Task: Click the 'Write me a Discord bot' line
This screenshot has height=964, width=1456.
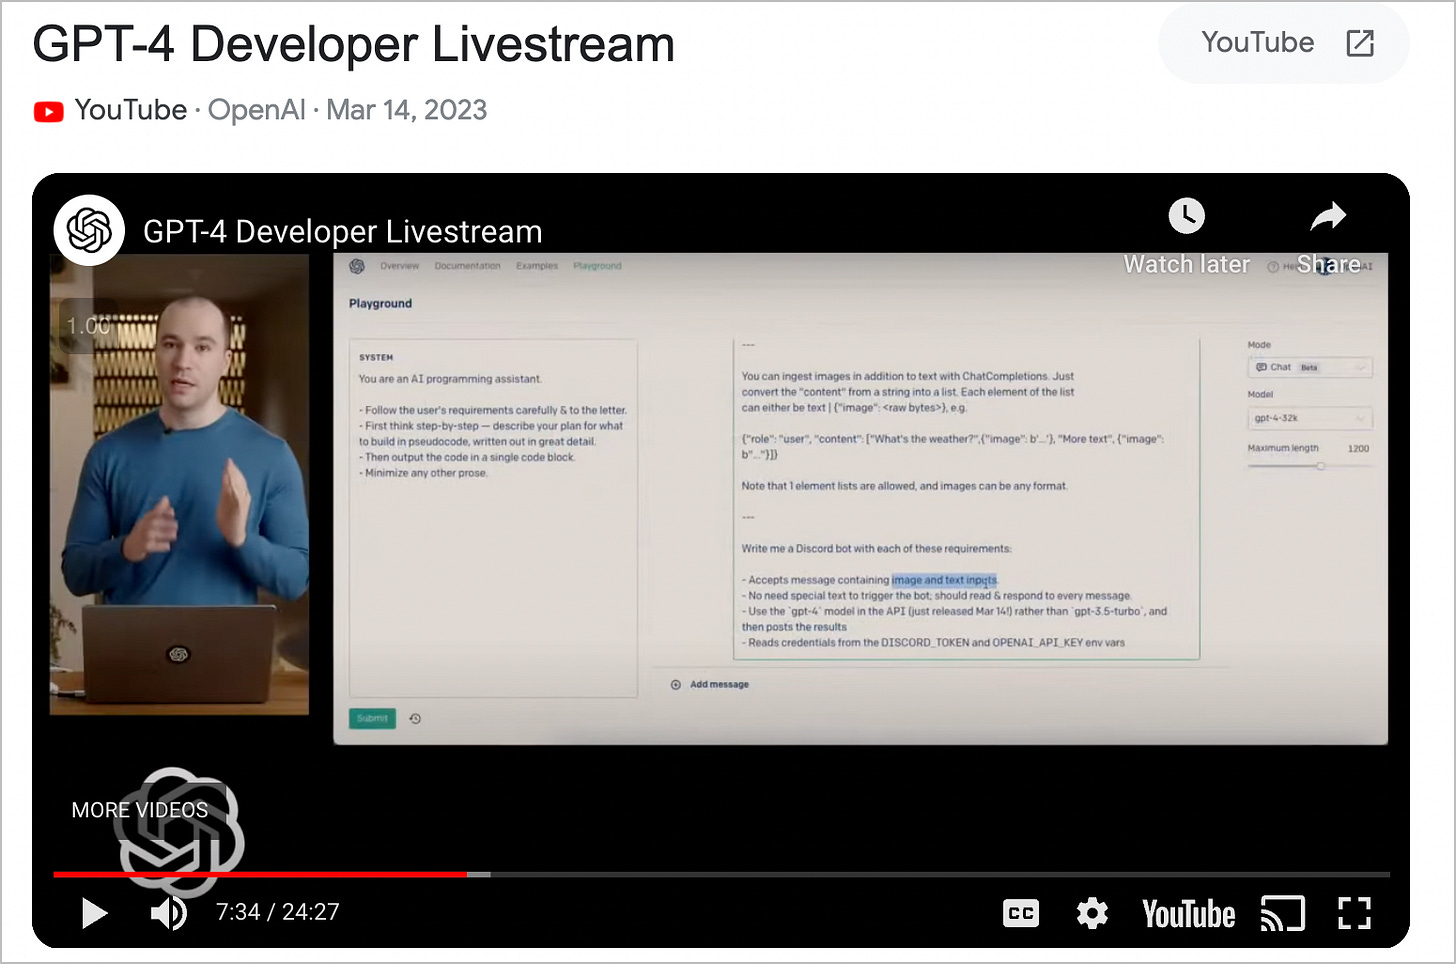Action: click(876, 548)
